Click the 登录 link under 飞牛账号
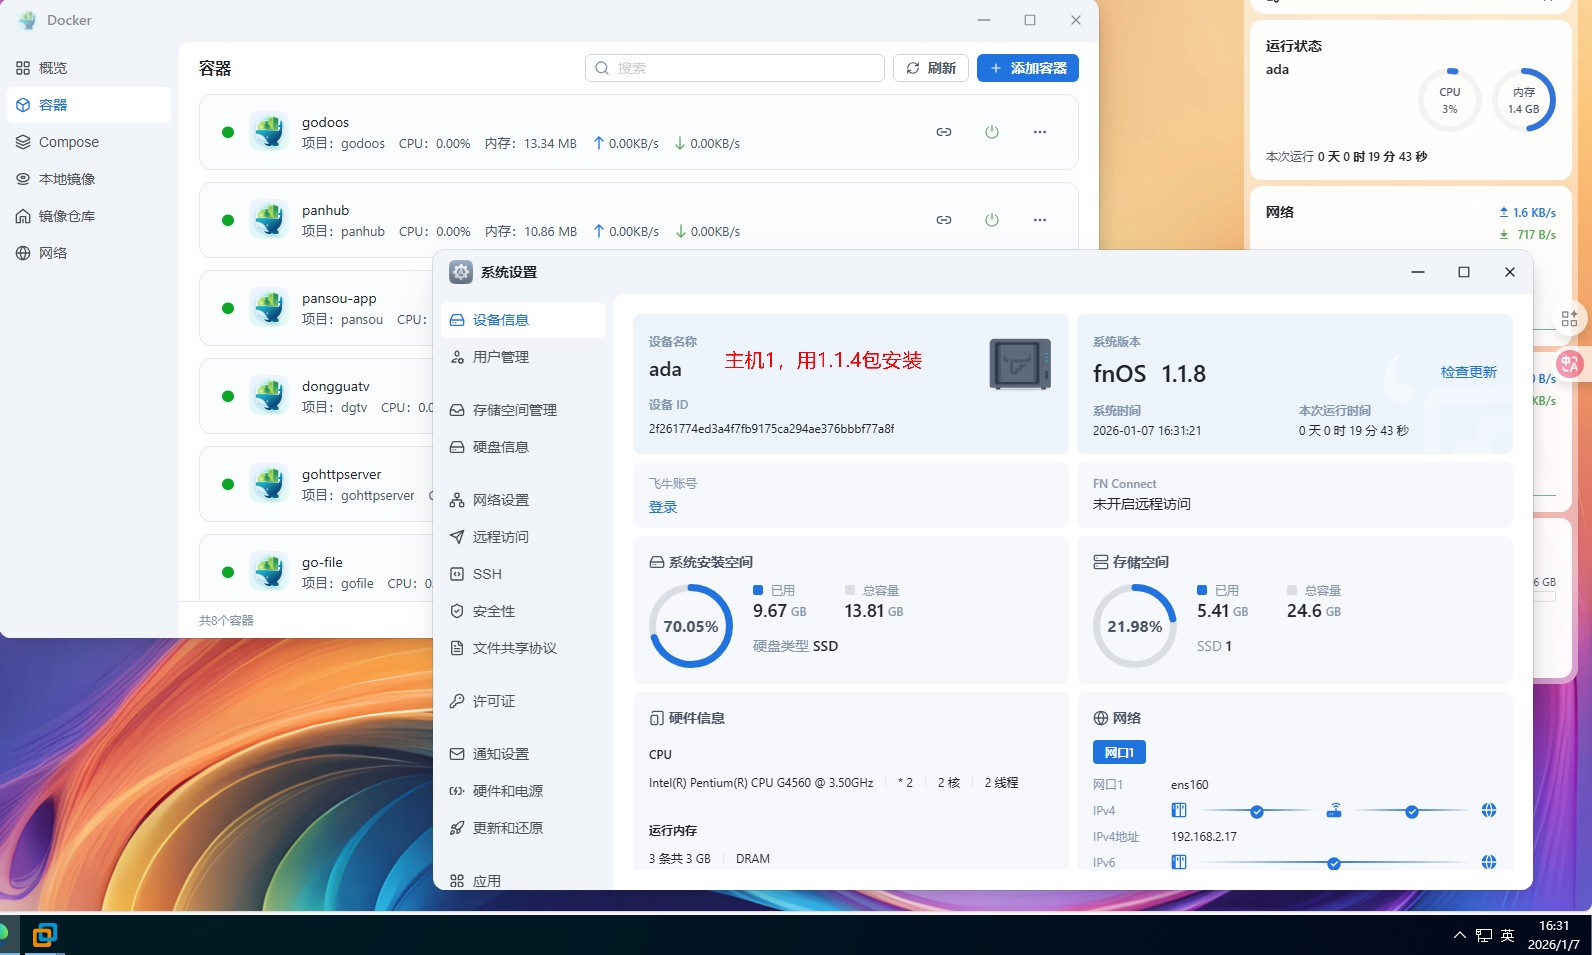Viewport: 1592px width, 955px height. tap(663, 507)
